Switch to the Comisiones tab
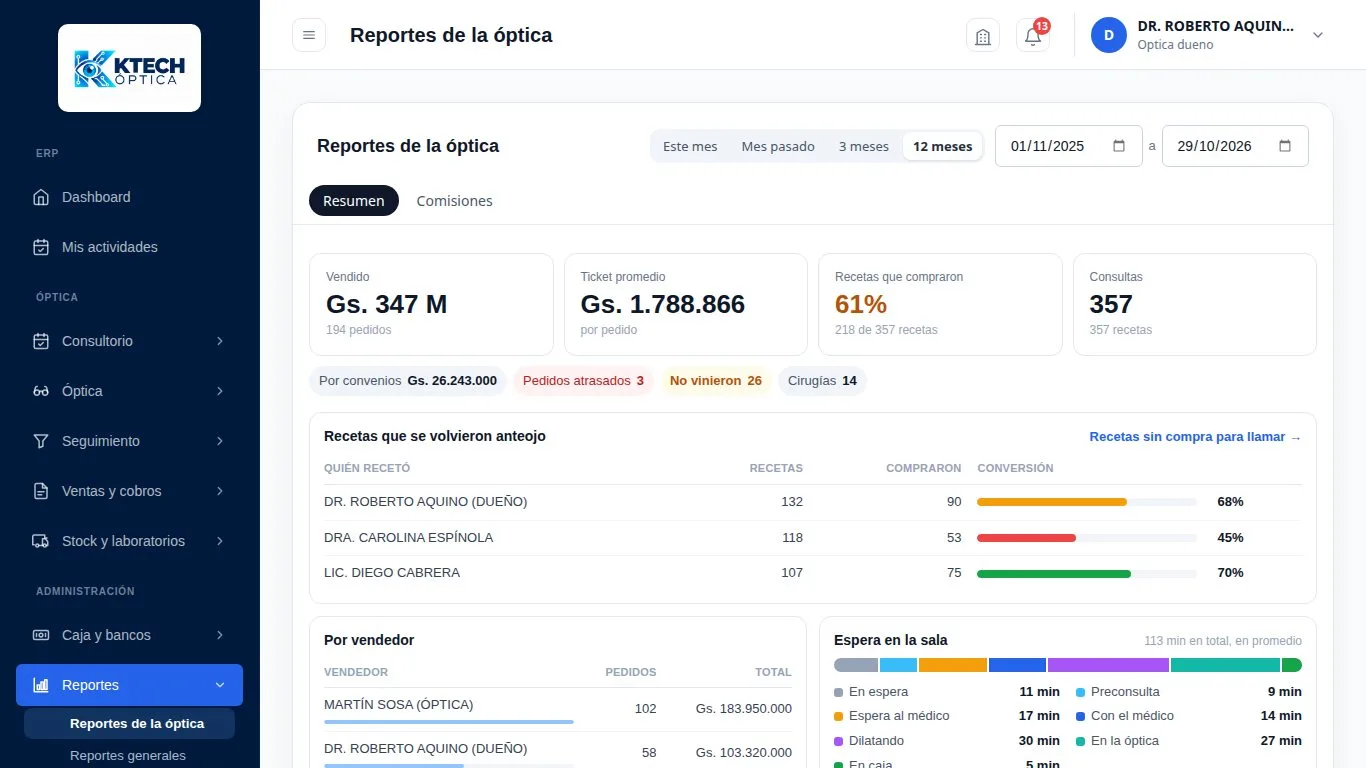The width and height of the screenshot is (1366, 768). pyautogui.click(x=455, y=201)
